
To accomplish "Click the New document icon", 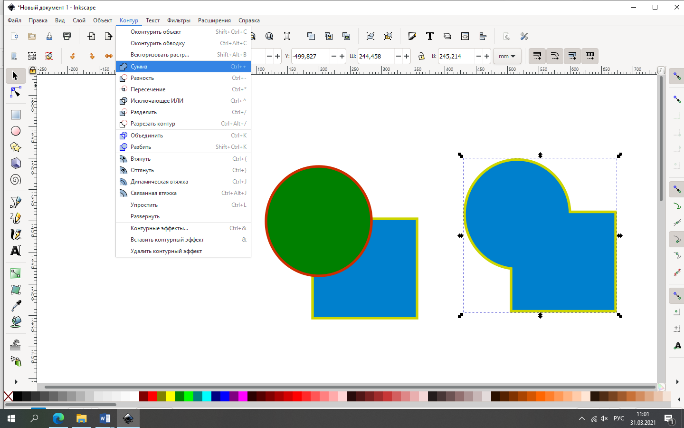I will click(x=15, y=36).
